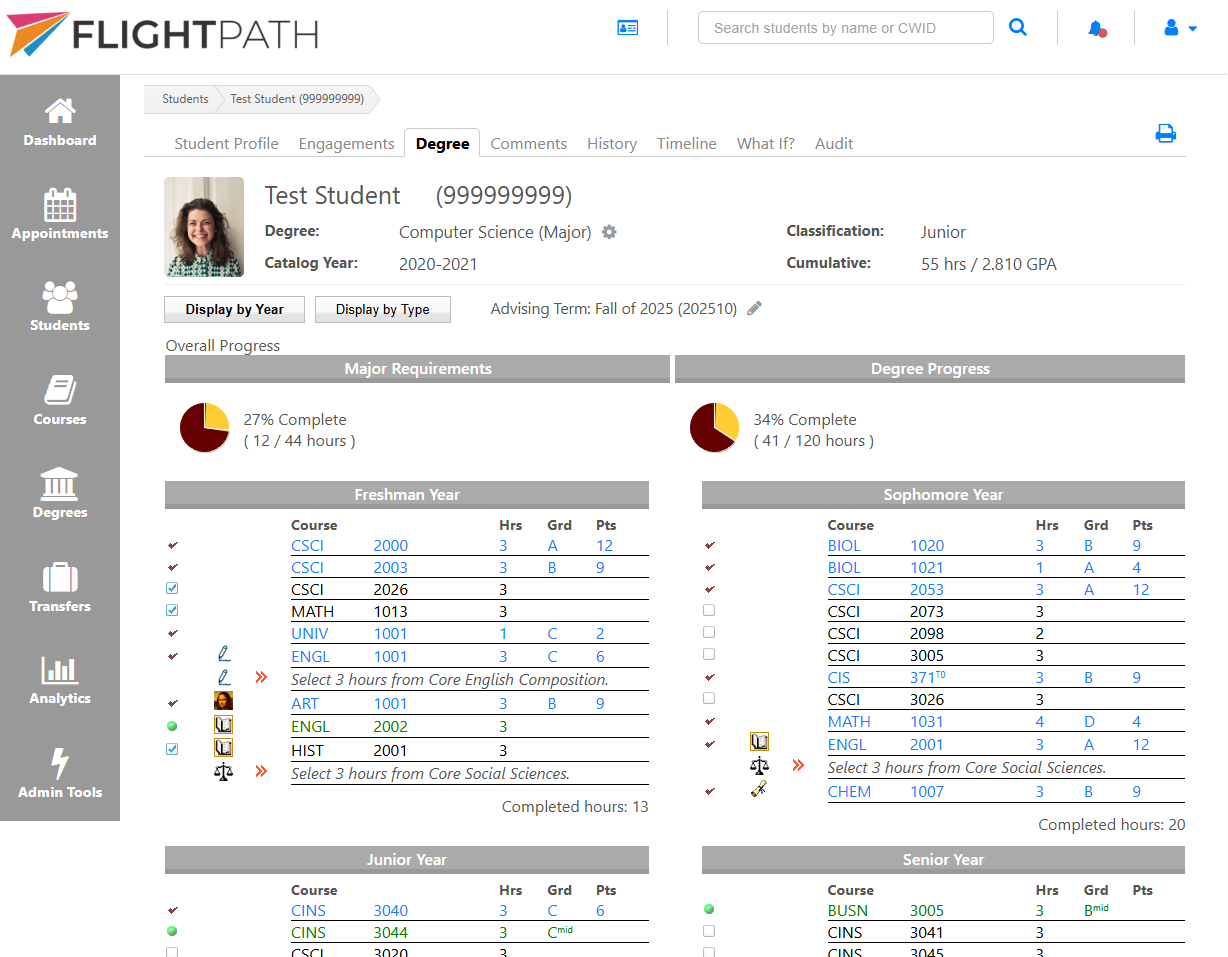The height and width of the screenshot is (957, 1228).
Task: Check the CSCI 3005 checkbox
Action: click(x=709, y=654)
